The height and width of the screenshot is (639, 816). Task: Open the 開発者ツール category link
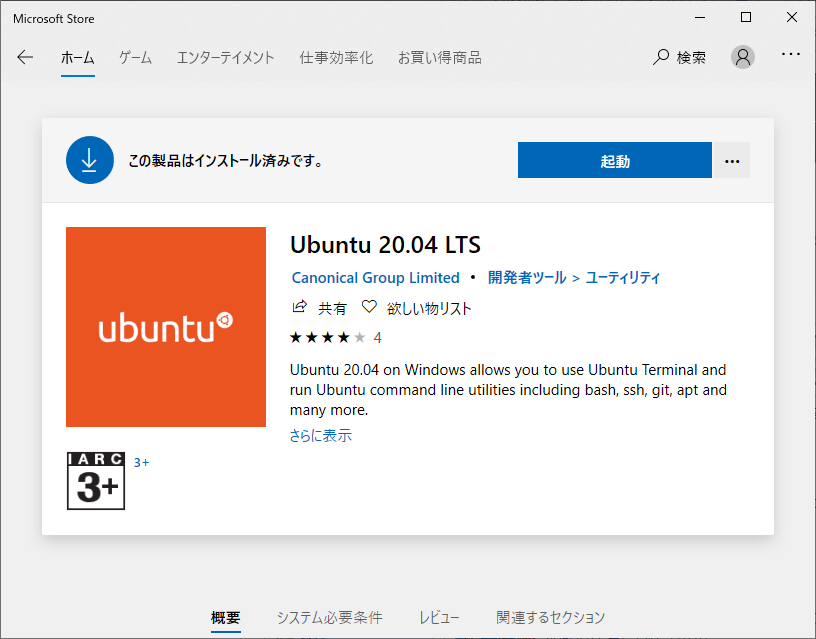527,278
